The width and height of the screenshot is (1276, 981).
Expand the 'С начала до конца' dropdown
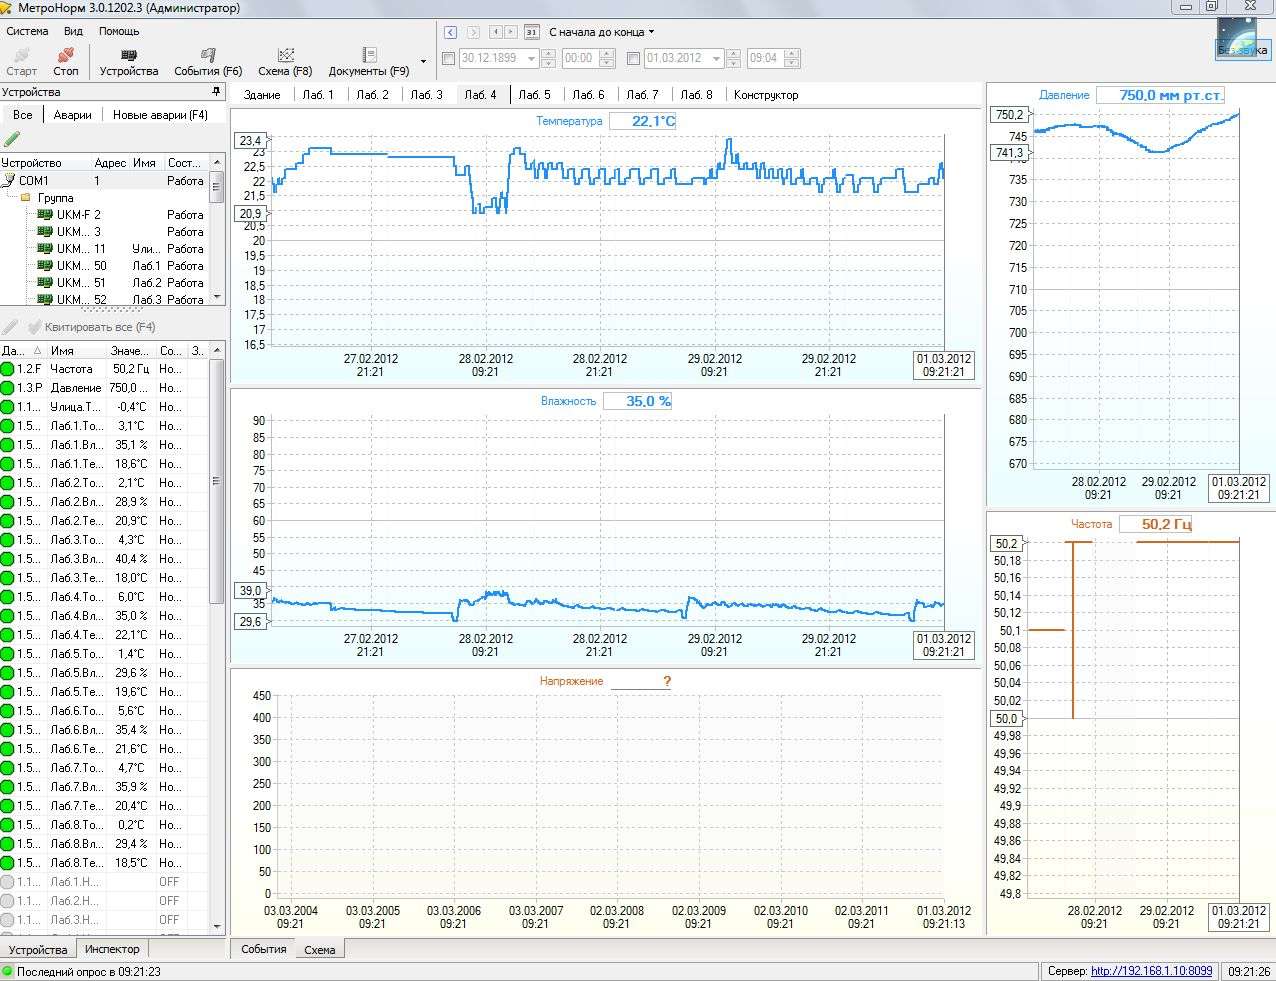(x=651, y=32)
